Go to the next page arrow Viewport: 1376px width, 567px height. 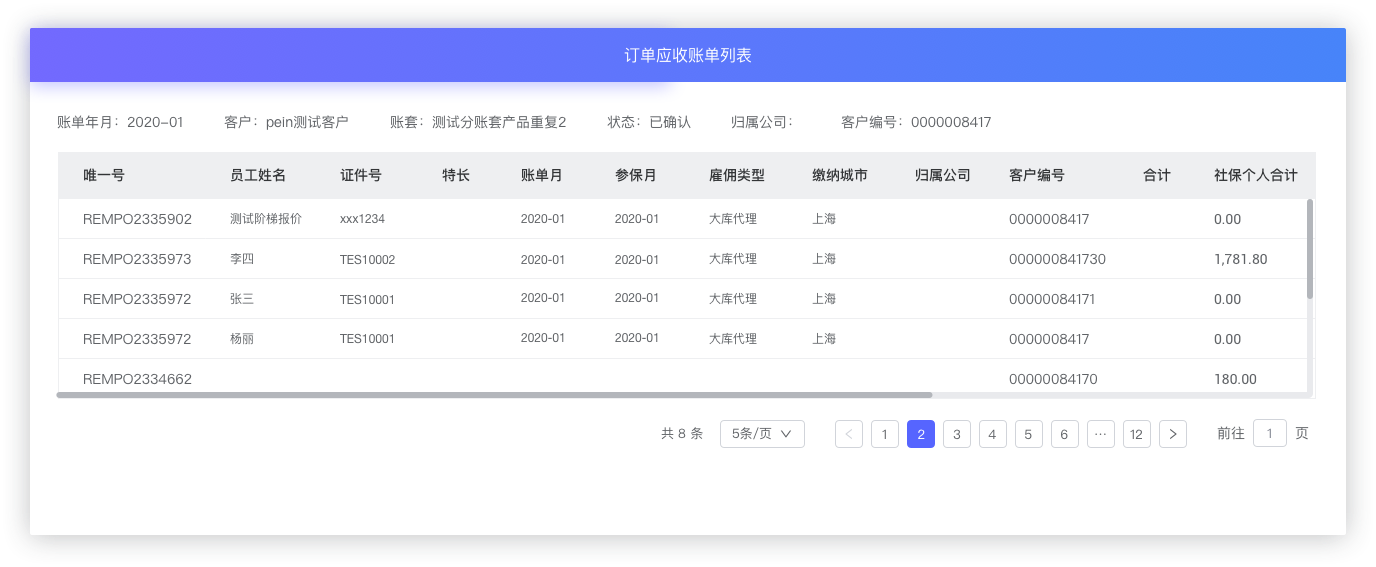(x=1173, y=434)
